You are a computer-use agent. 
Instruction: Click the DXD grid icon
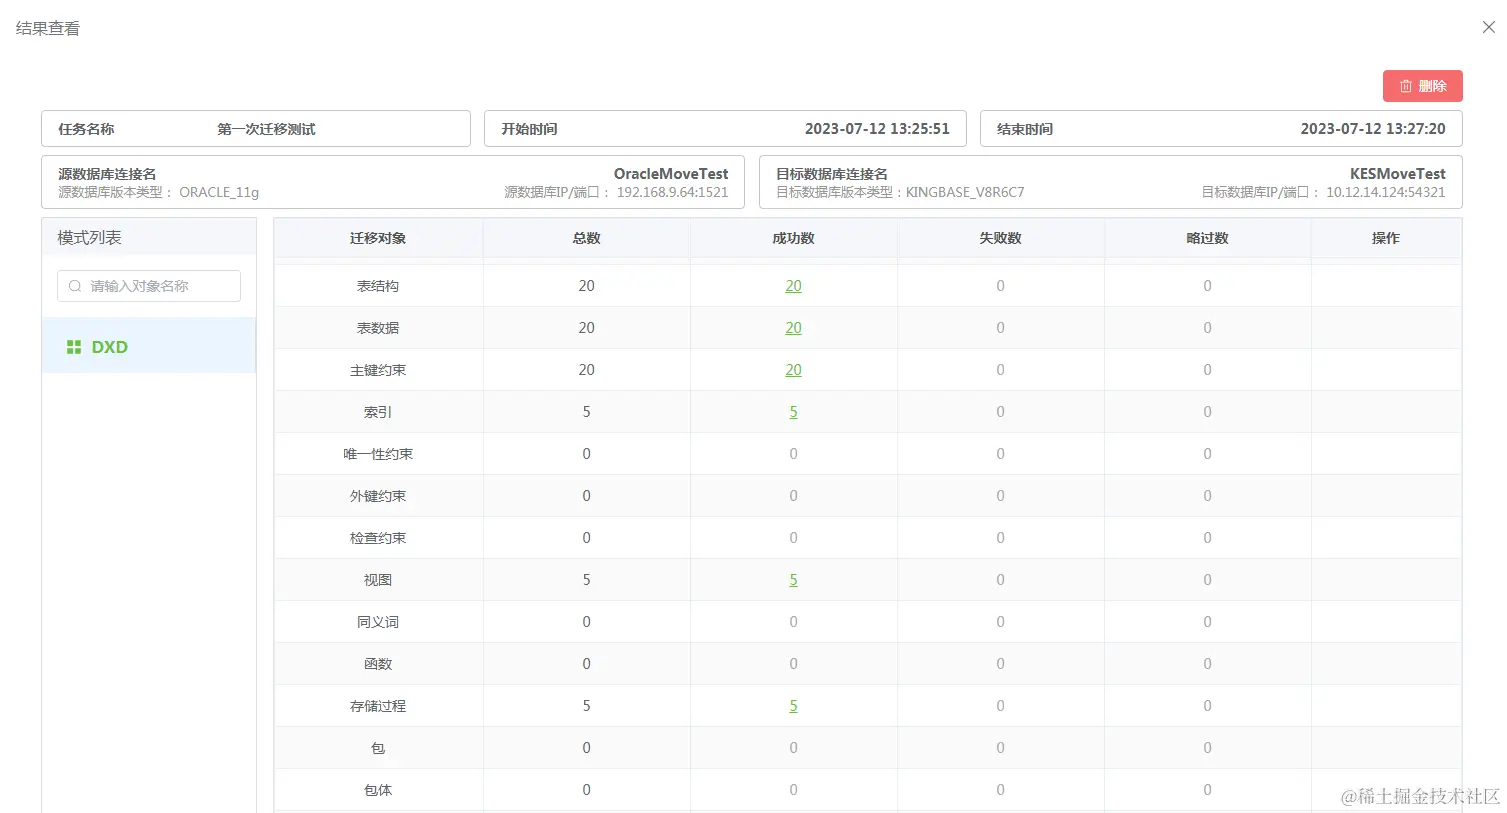coord(74,347)
